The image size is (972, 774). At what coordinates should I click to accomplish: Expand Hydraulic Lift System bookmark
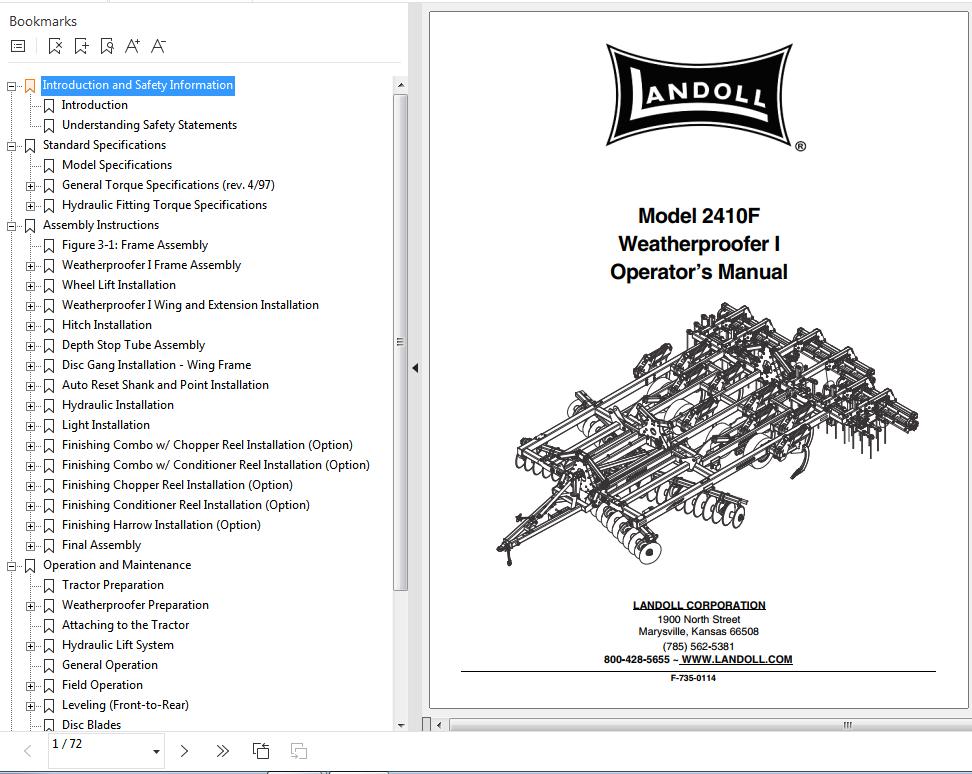(x=30, y=646)
